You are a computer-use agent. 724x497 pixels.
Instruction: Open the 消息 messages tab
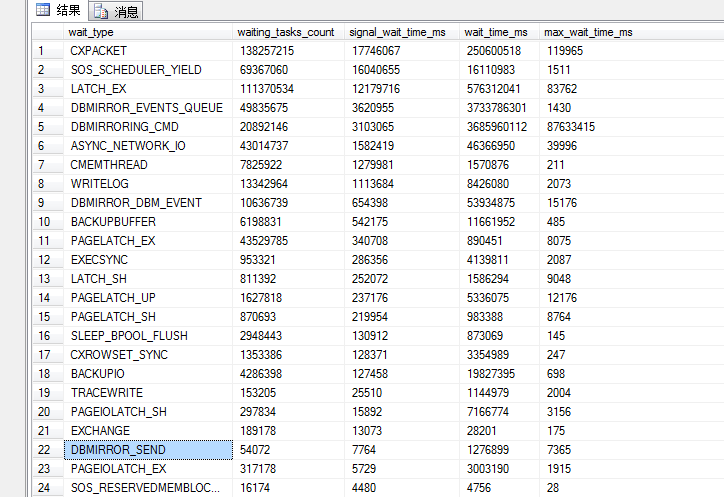(117, 12)
